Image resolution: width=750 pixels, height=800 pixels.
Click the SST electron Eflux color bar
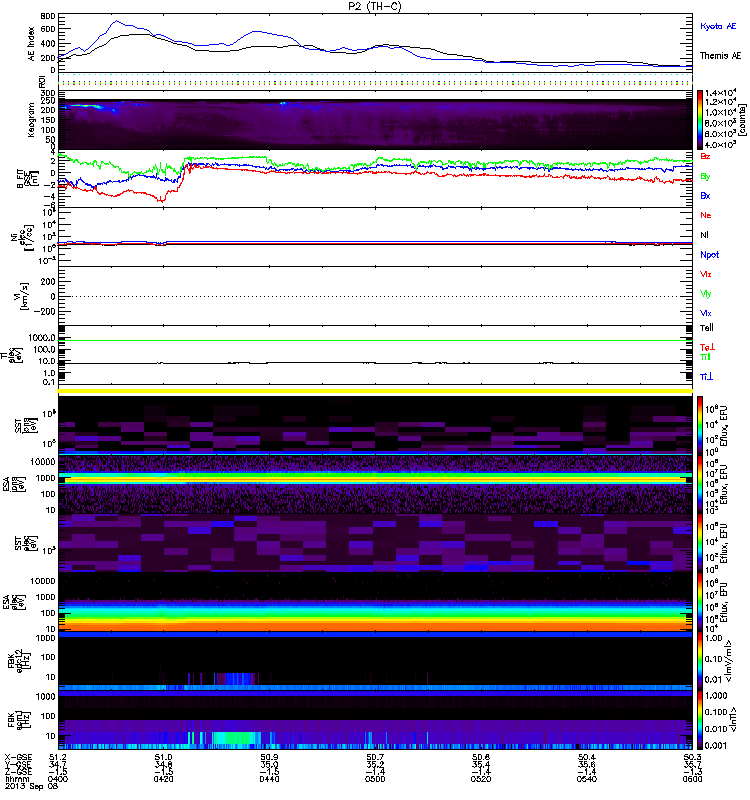point(700,543)
